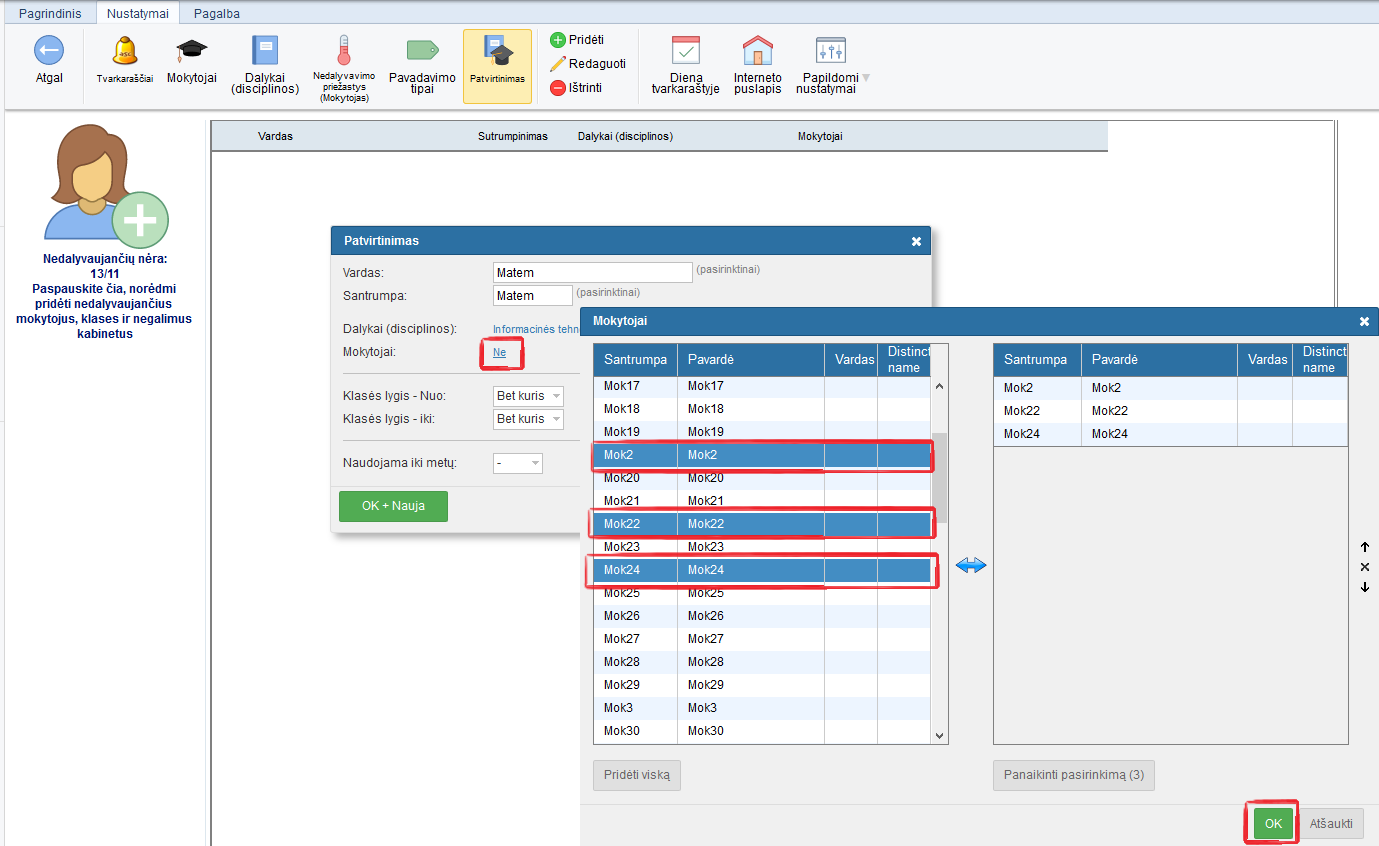Click right list Pavardė column header
The image size is (1379, 846).
click(1158, 360)
